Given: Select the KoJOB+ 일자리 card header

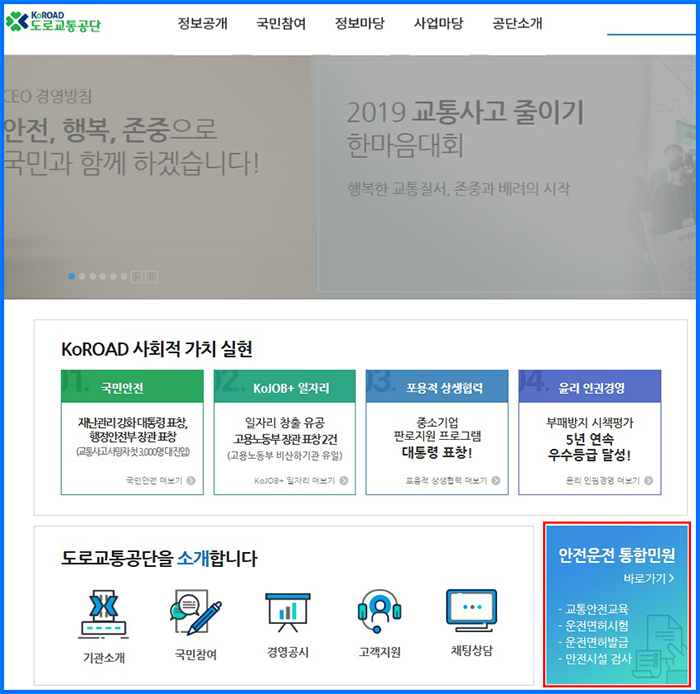Looking at the screenshot, I should pos(285,386).
